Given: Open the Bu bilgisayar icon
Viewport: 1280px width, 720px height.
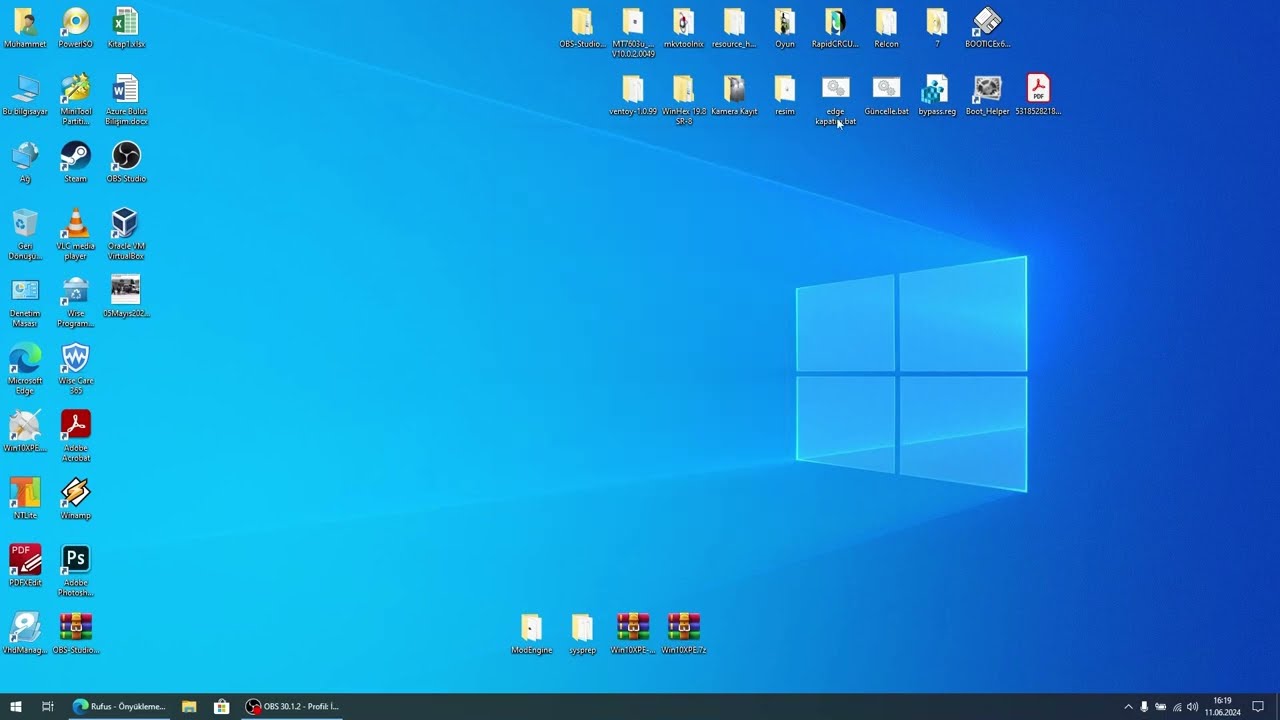Looking at the screenshot, I should click(x=25, y=96).
